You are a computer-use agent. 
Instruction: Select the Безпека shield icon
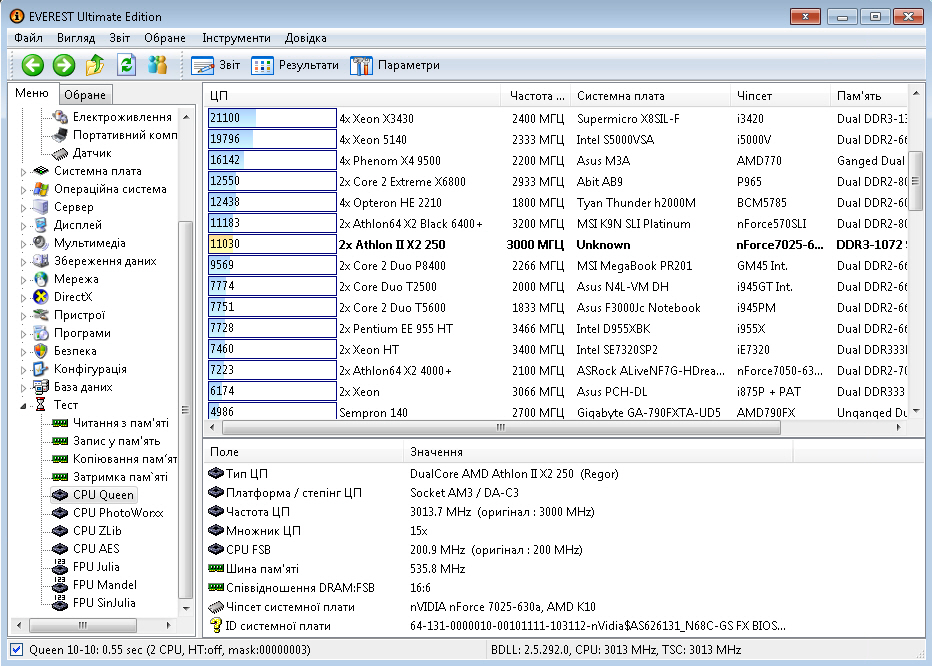pos(40,351)
